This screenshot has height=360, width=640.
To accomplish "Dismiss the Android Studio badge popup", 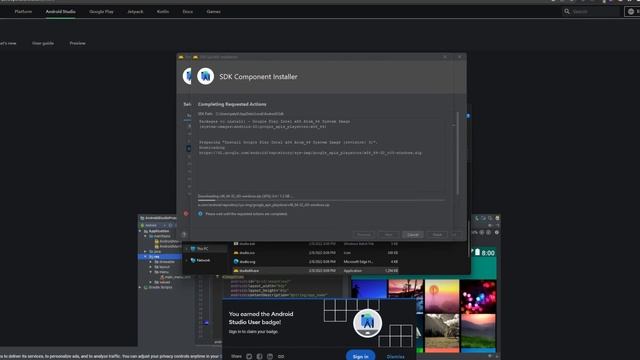I will click(x=396, y=356).
